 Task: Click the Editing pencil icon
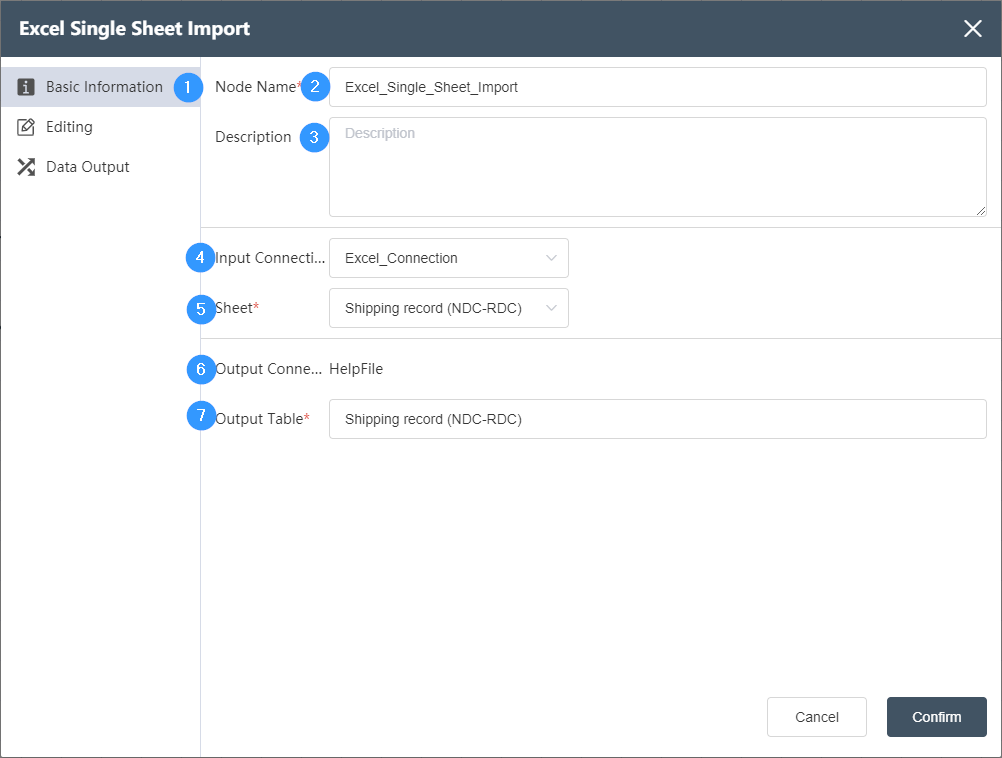tap(26, 127)
